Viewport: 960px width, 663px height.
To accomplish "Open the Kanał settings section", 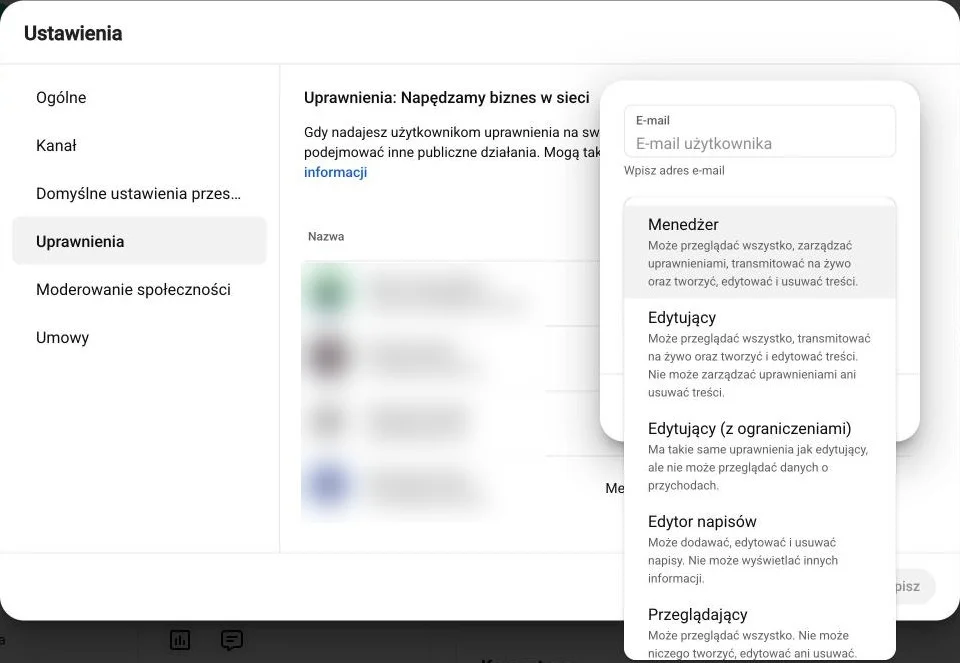I will click(140, 146).
